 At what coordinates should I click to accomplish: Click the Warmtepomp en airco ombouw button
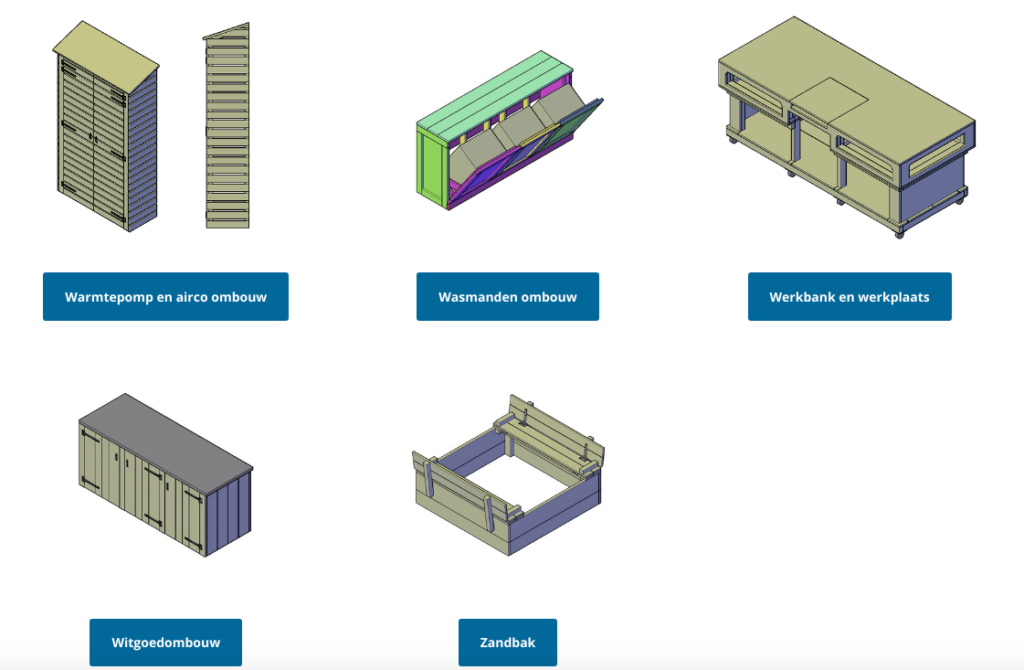coord(165,297)
